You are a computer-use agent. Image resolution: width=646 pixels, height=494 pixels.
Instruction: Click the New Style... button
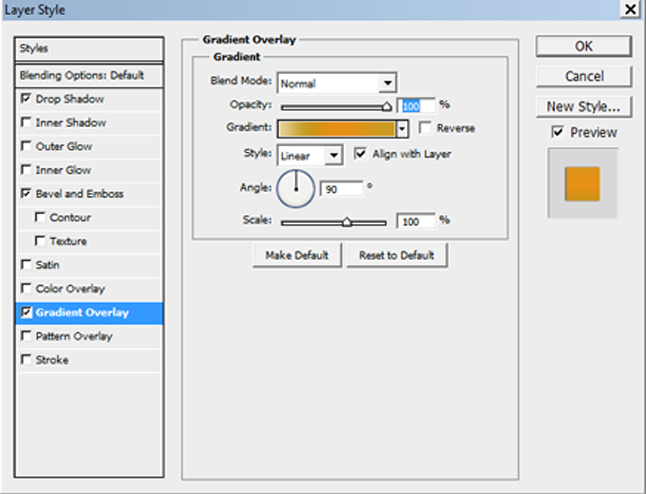[x=583, y=107]
